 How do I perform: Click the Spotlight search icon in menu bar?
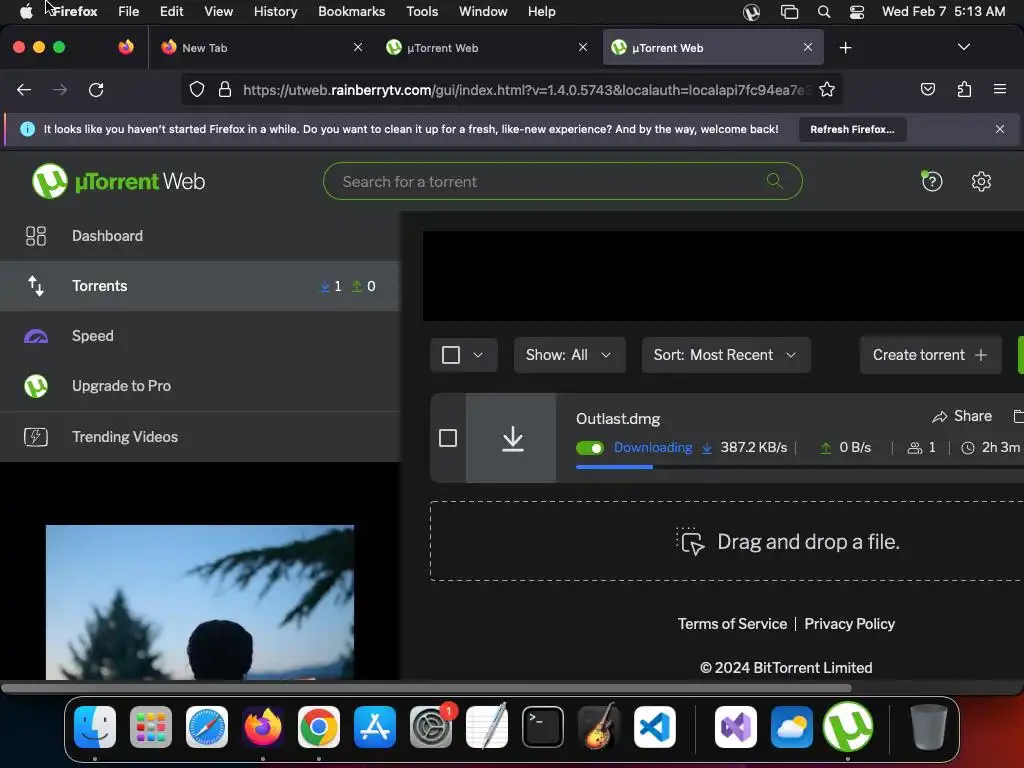[x=824, y=12]
